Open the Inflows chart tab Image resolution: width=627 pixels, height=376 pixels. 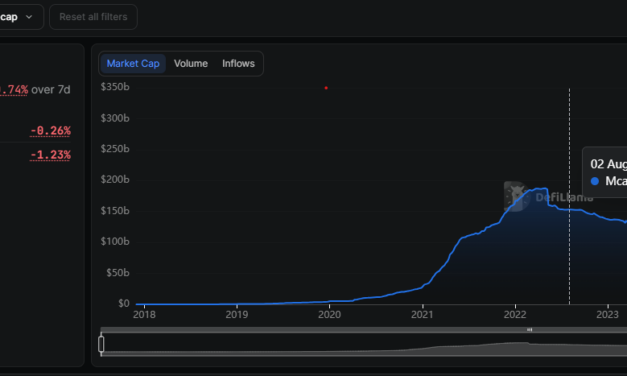pyautogui.click(x=238, y=64)
